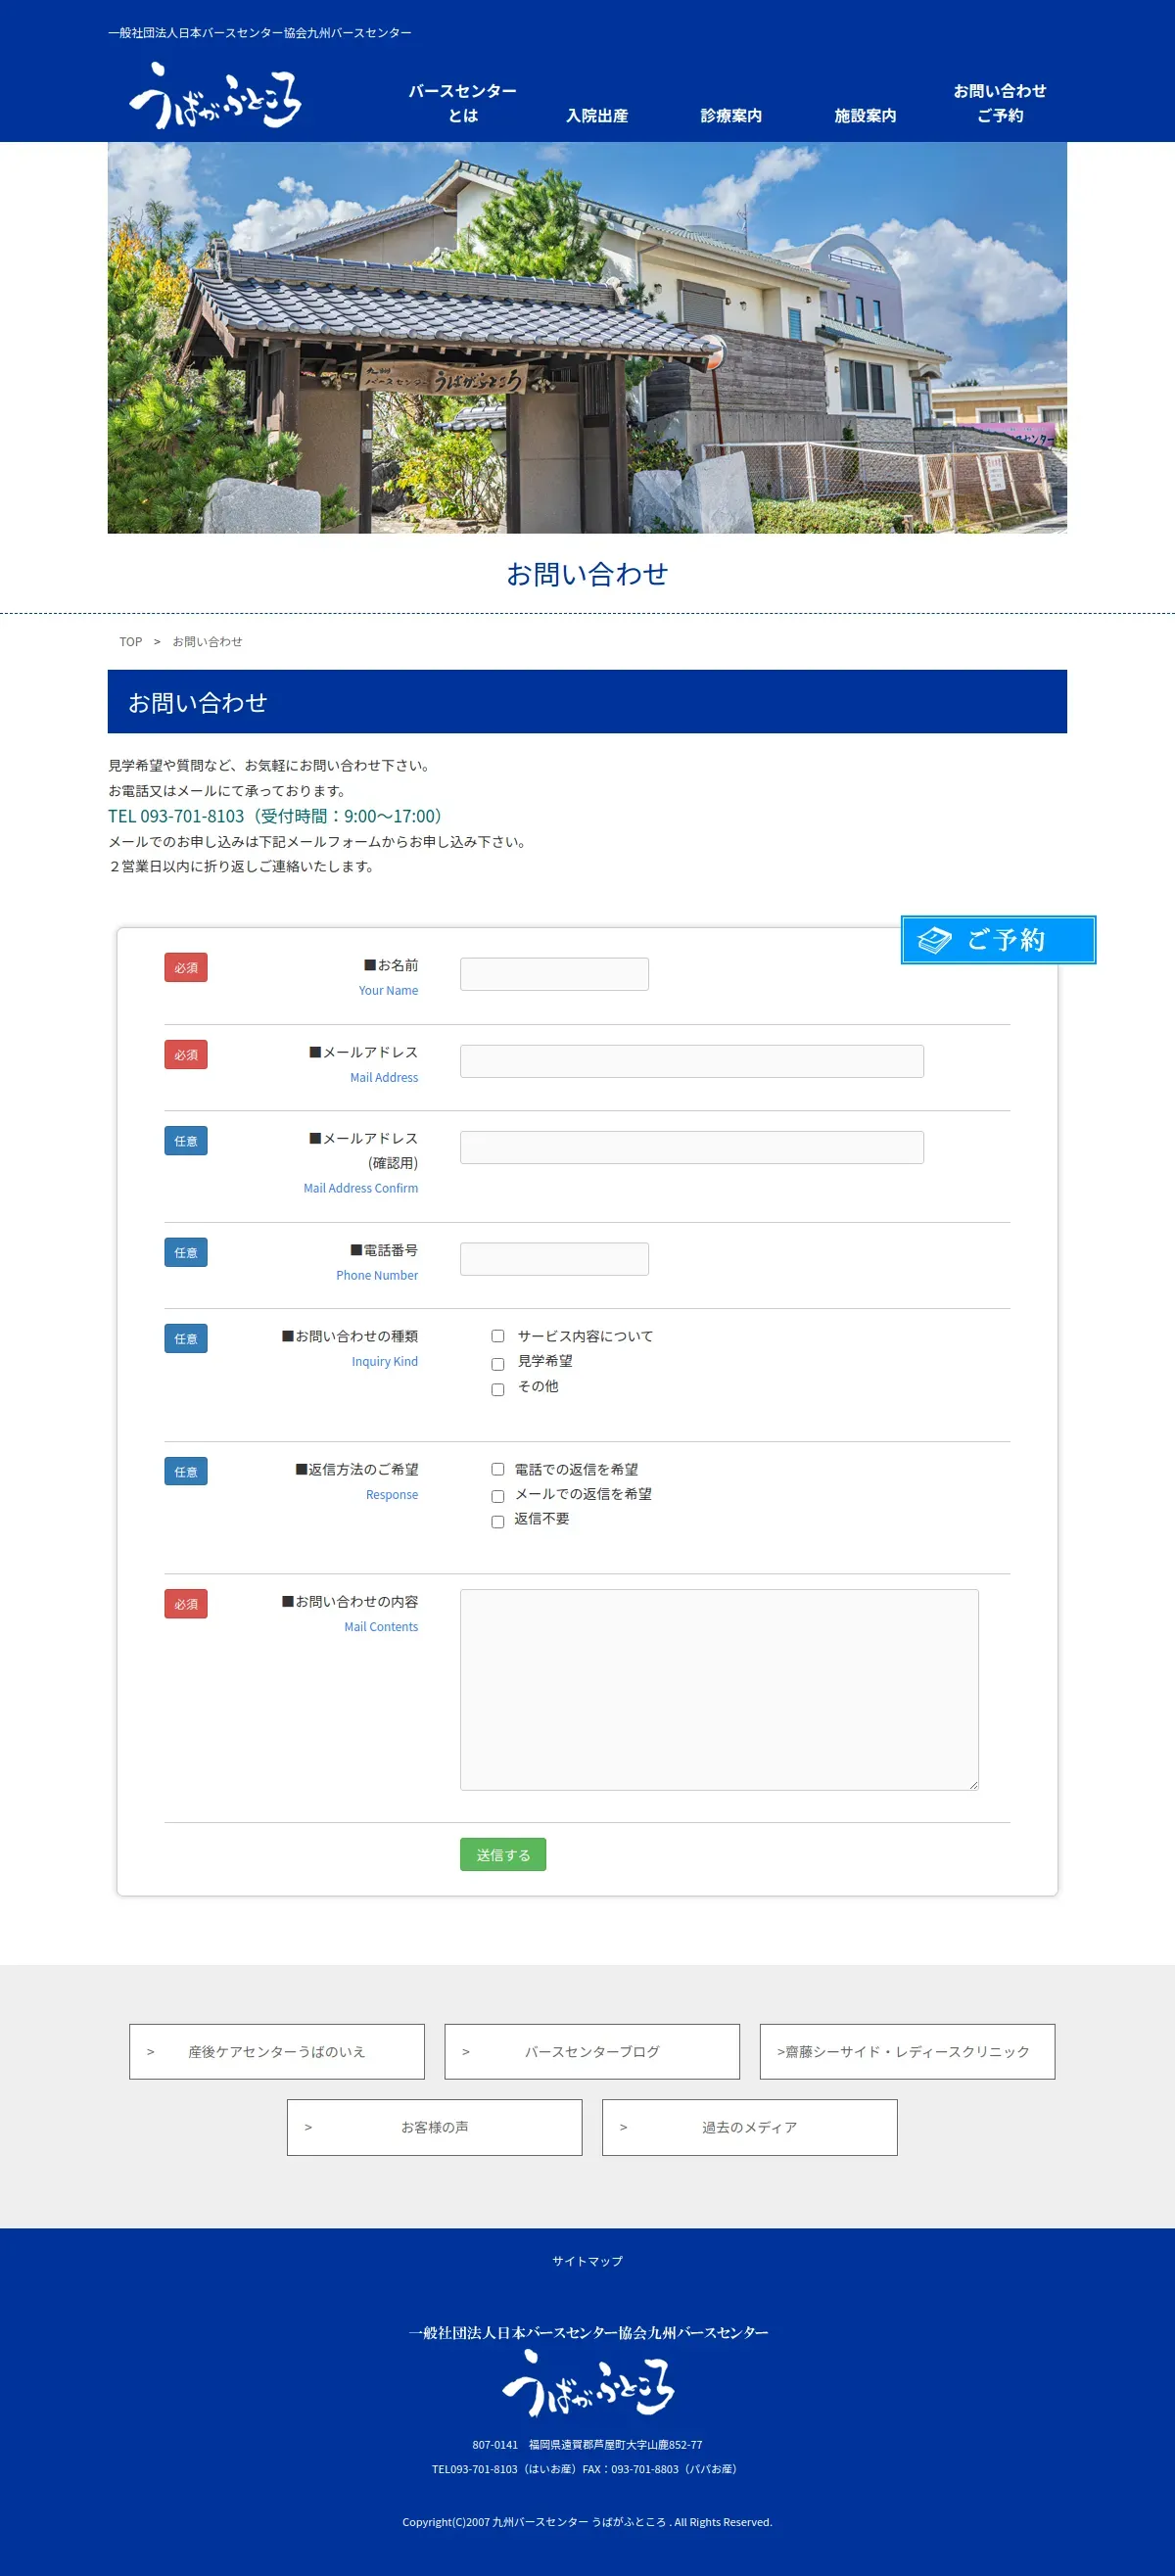
Task: Click the footer うばがふところ logo
Action: point(588,2384)
